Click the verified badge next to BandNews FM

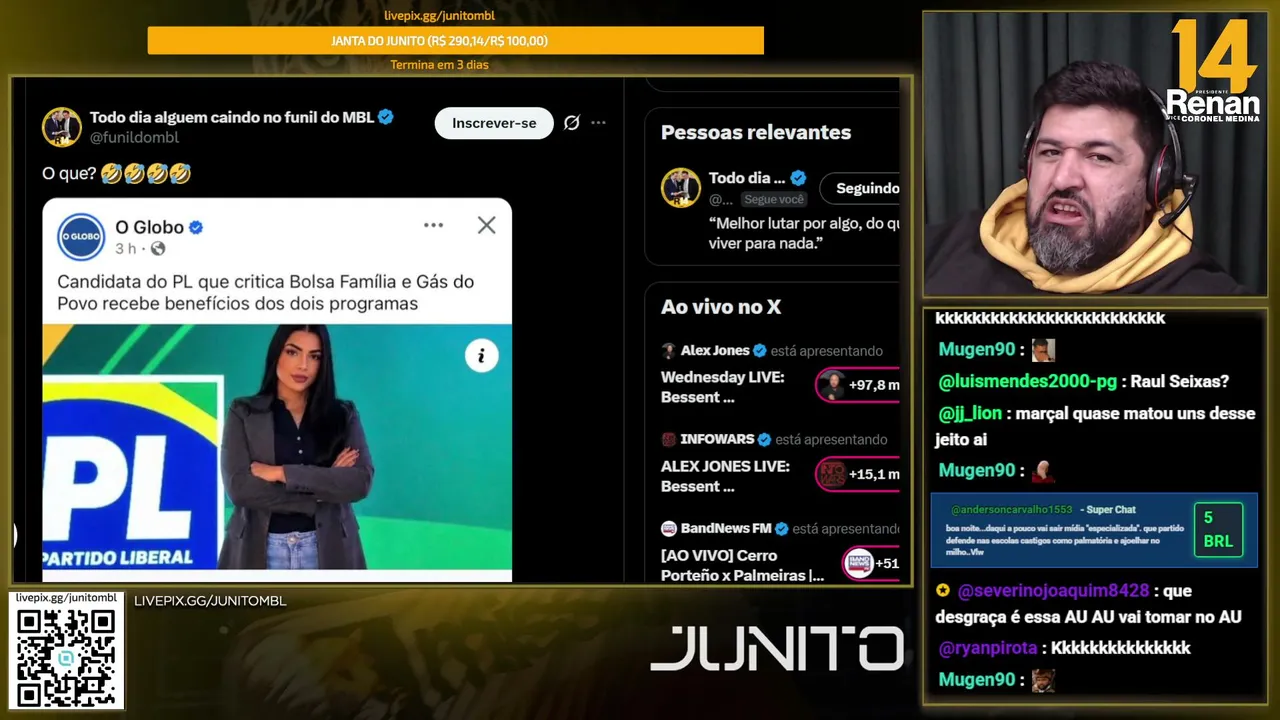(x=782, y=528)
